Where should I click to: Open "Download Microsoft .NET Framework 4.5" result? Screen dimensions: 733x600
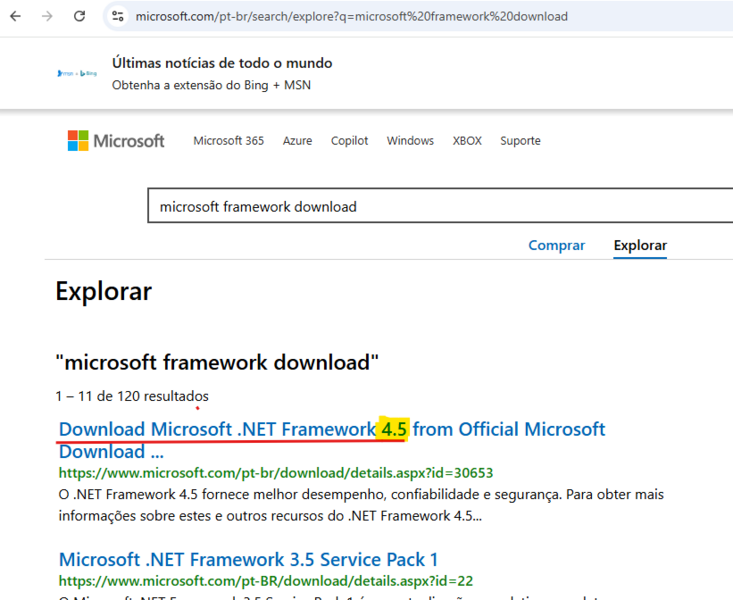tap(332, 440)
